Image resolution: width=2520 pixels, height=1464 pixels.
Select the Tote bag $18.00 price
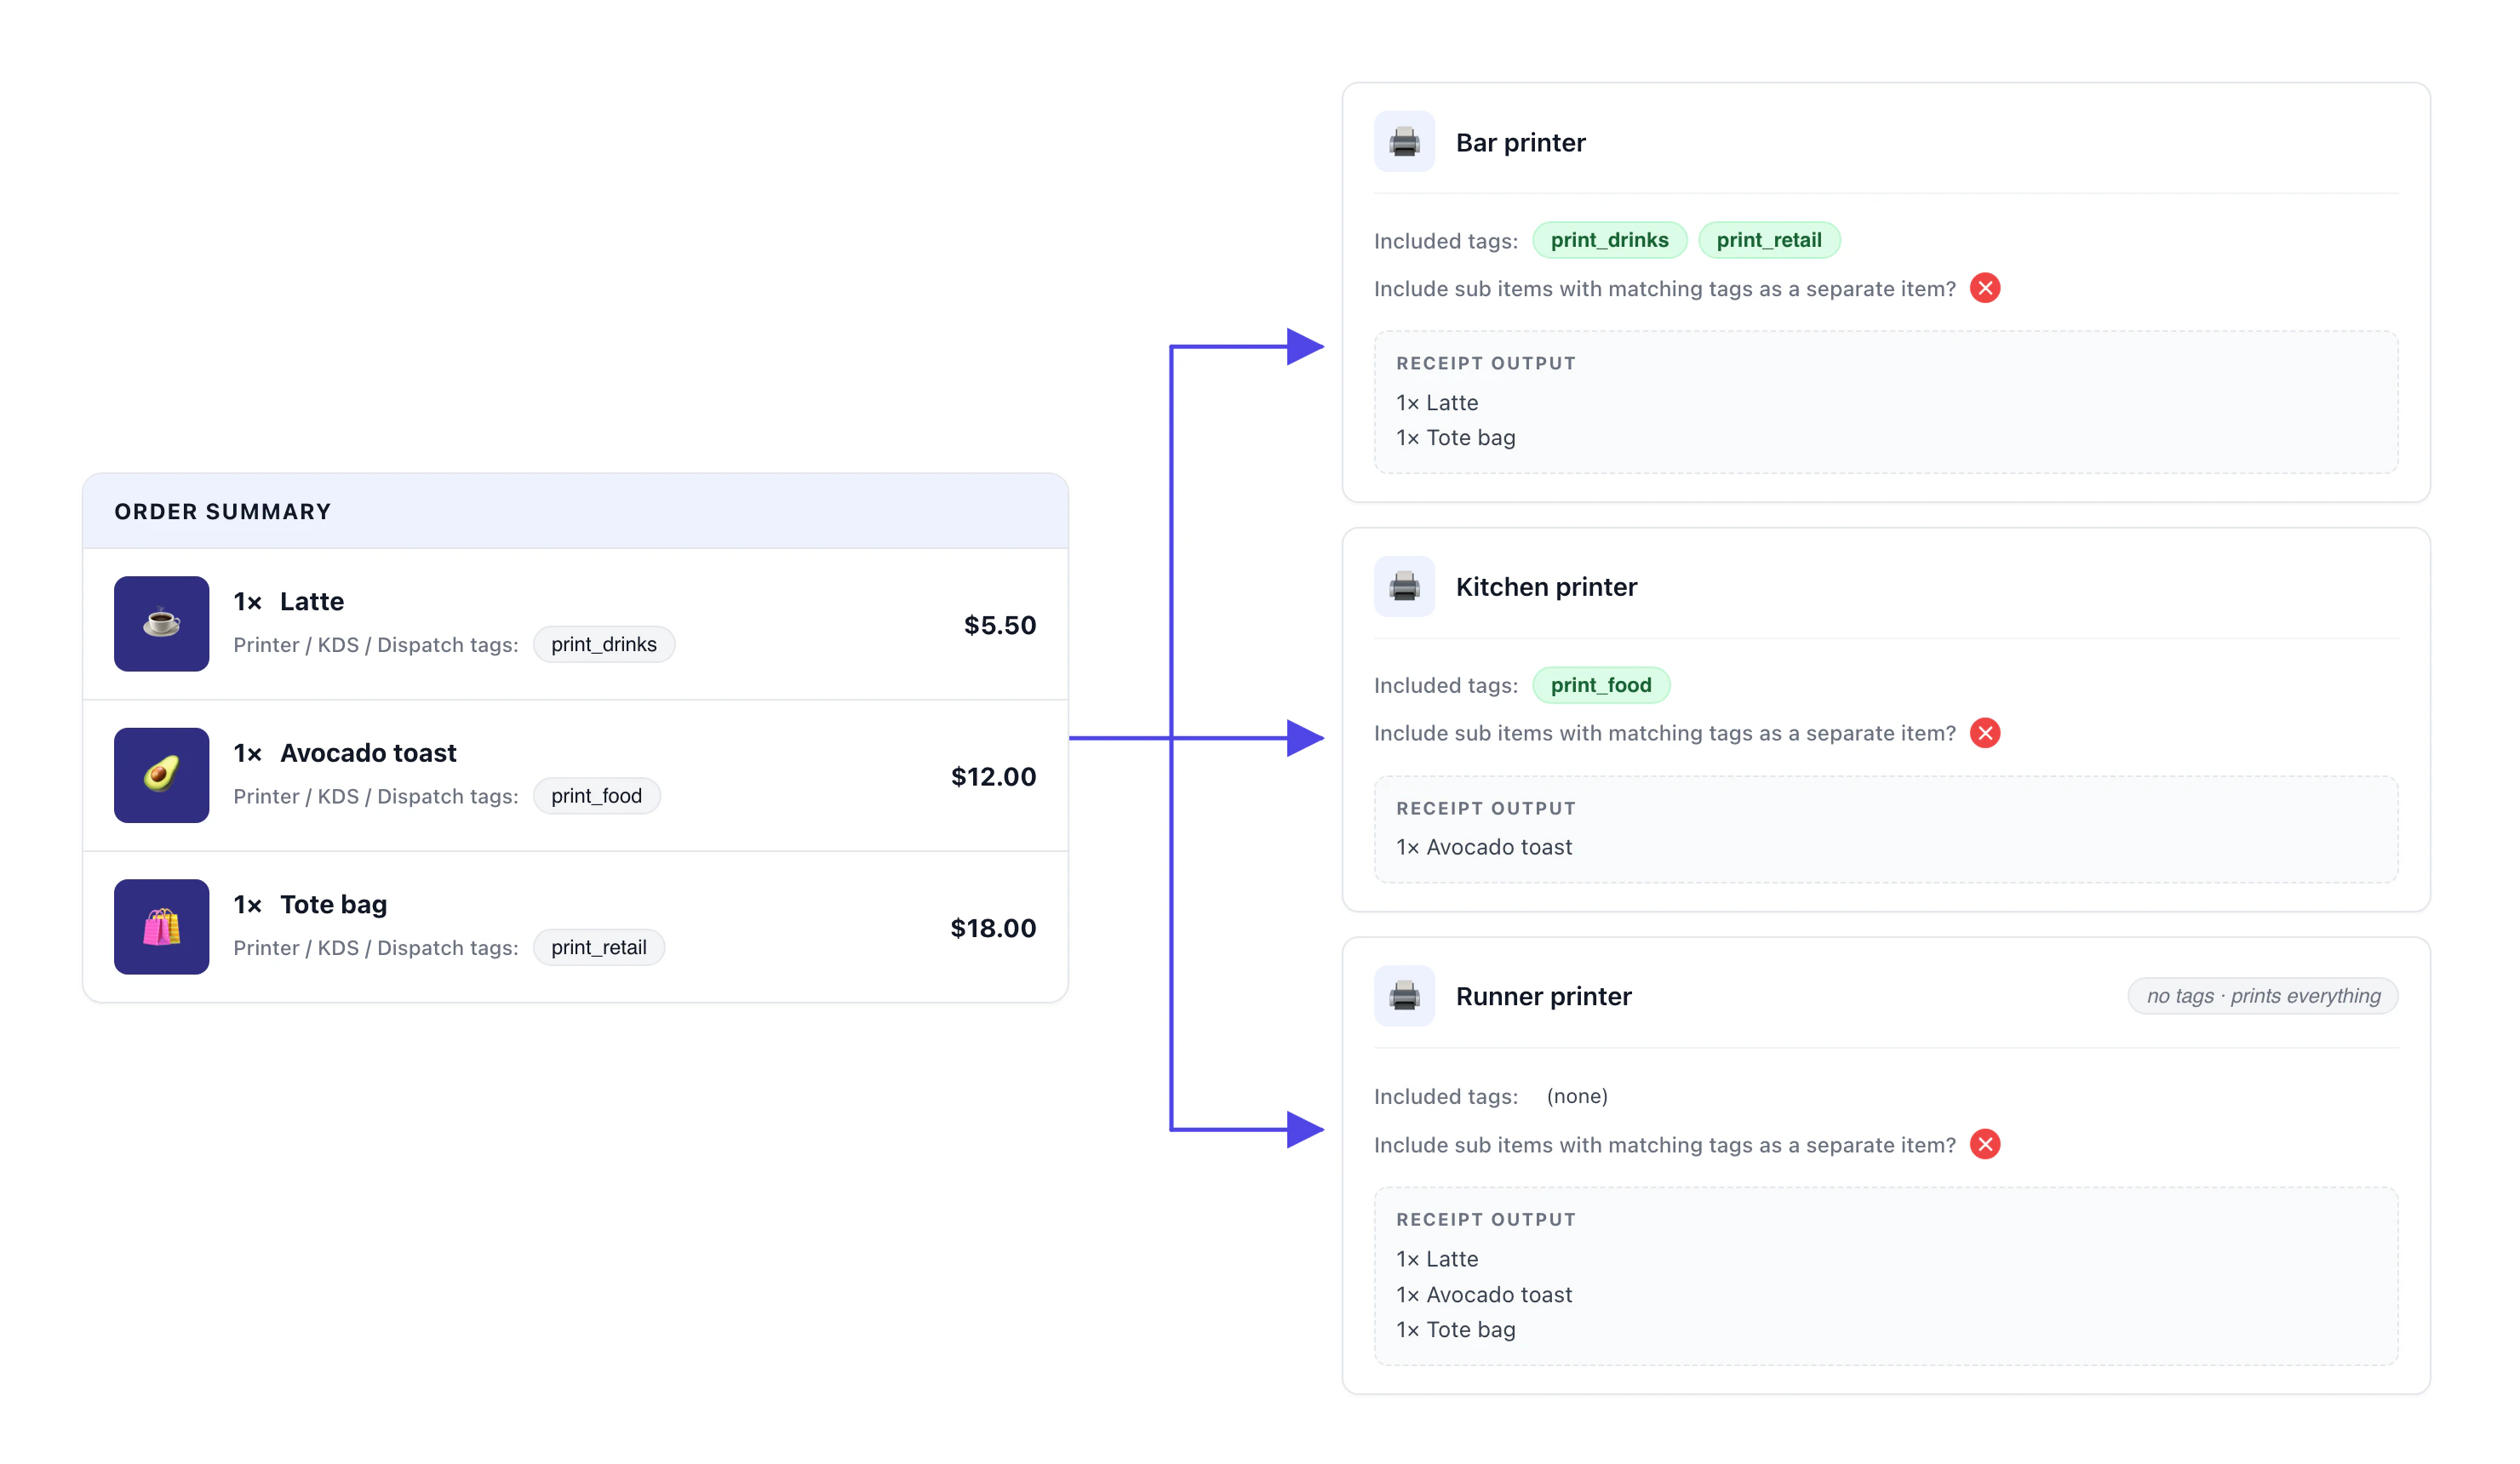tap(993, 928)
